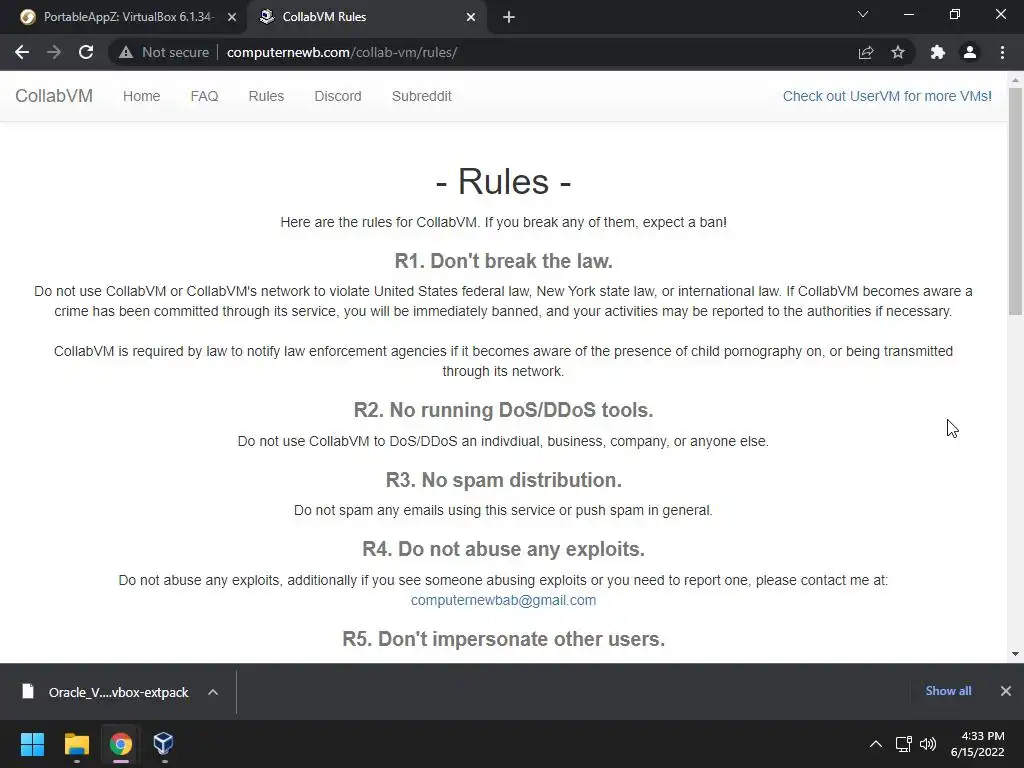This screenshot has width=1024, height=768.
Task: Open the Subreddit nav link
Action: click(x=422, y=96)
